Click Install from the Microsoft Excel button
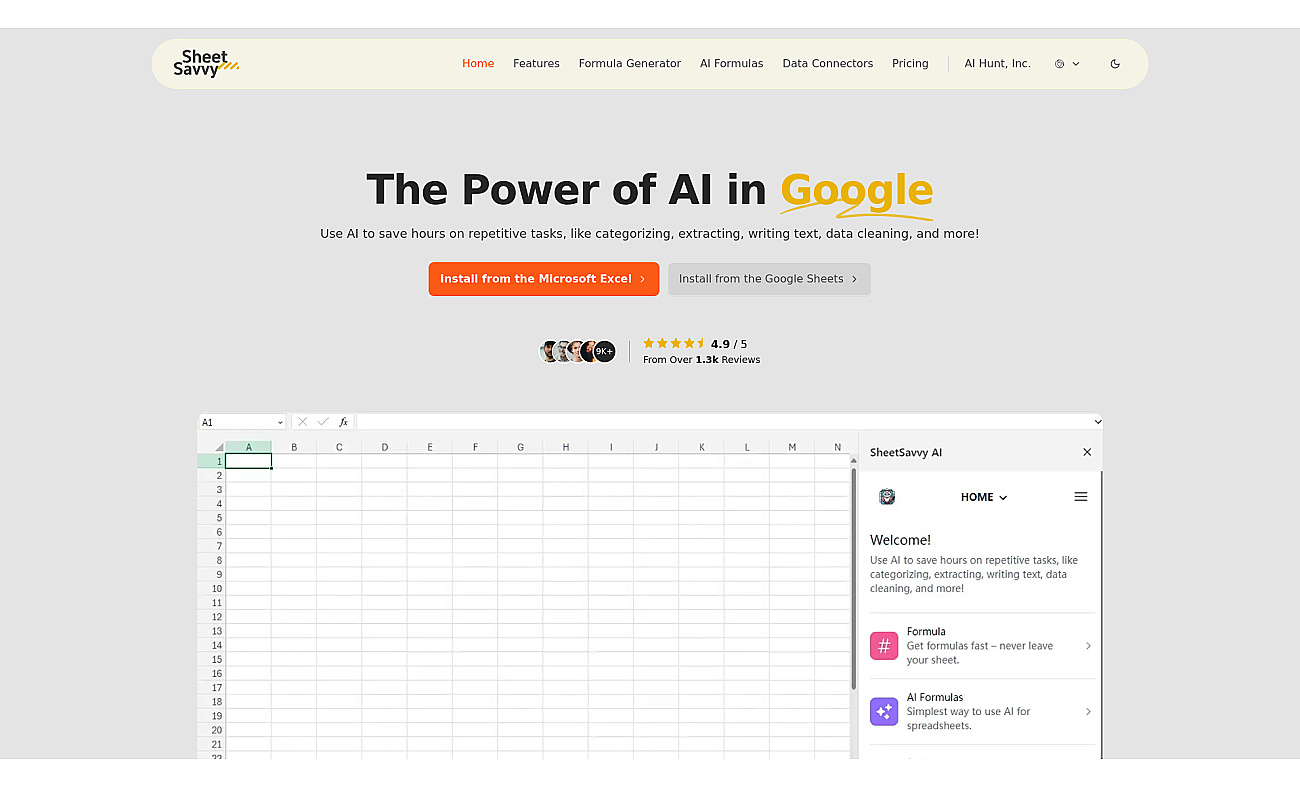Image resolution: width=1300 pixels, height=788 pixels. coord(544,279)
